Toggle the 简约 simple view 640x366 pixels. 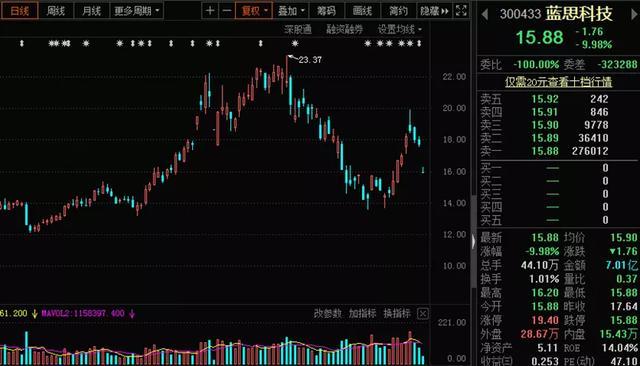pos(398,11)
